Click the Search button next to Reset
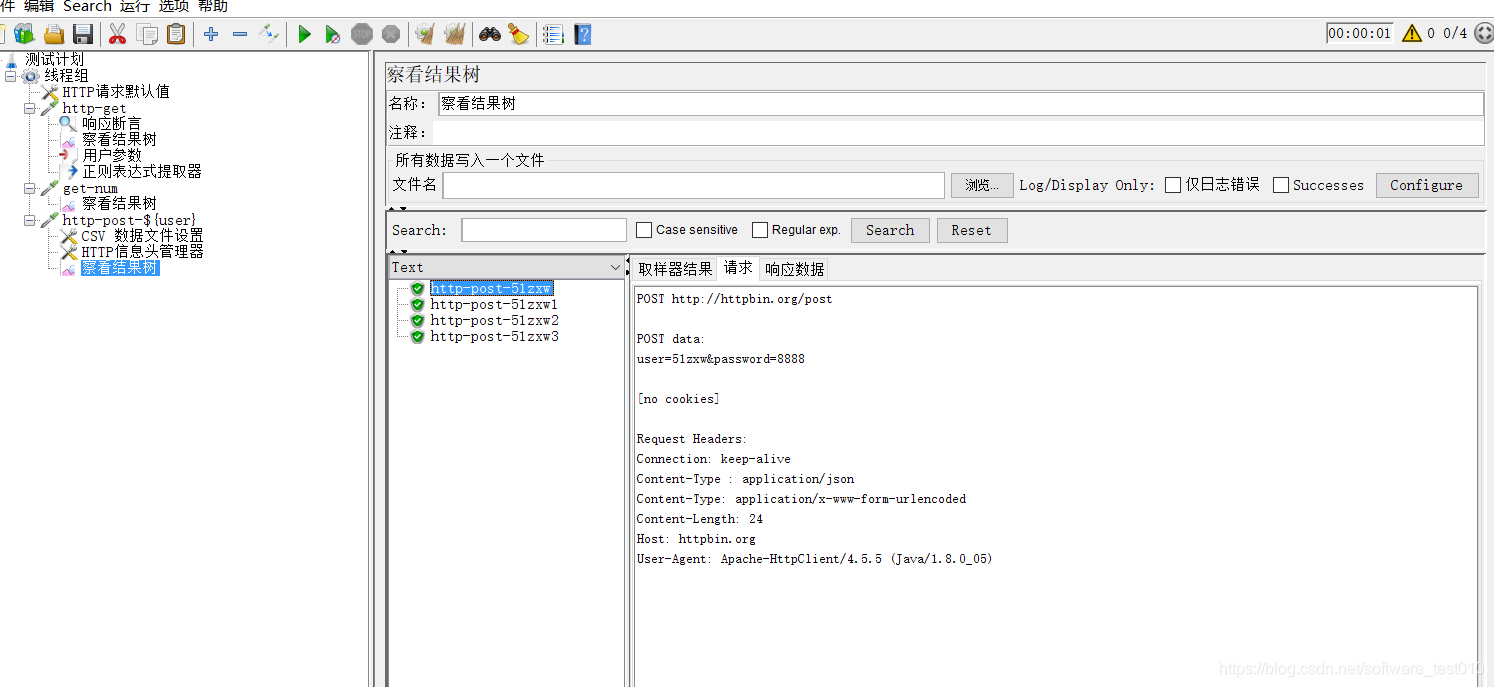Screen dimensions: 1494x687 tap(890, 230)
